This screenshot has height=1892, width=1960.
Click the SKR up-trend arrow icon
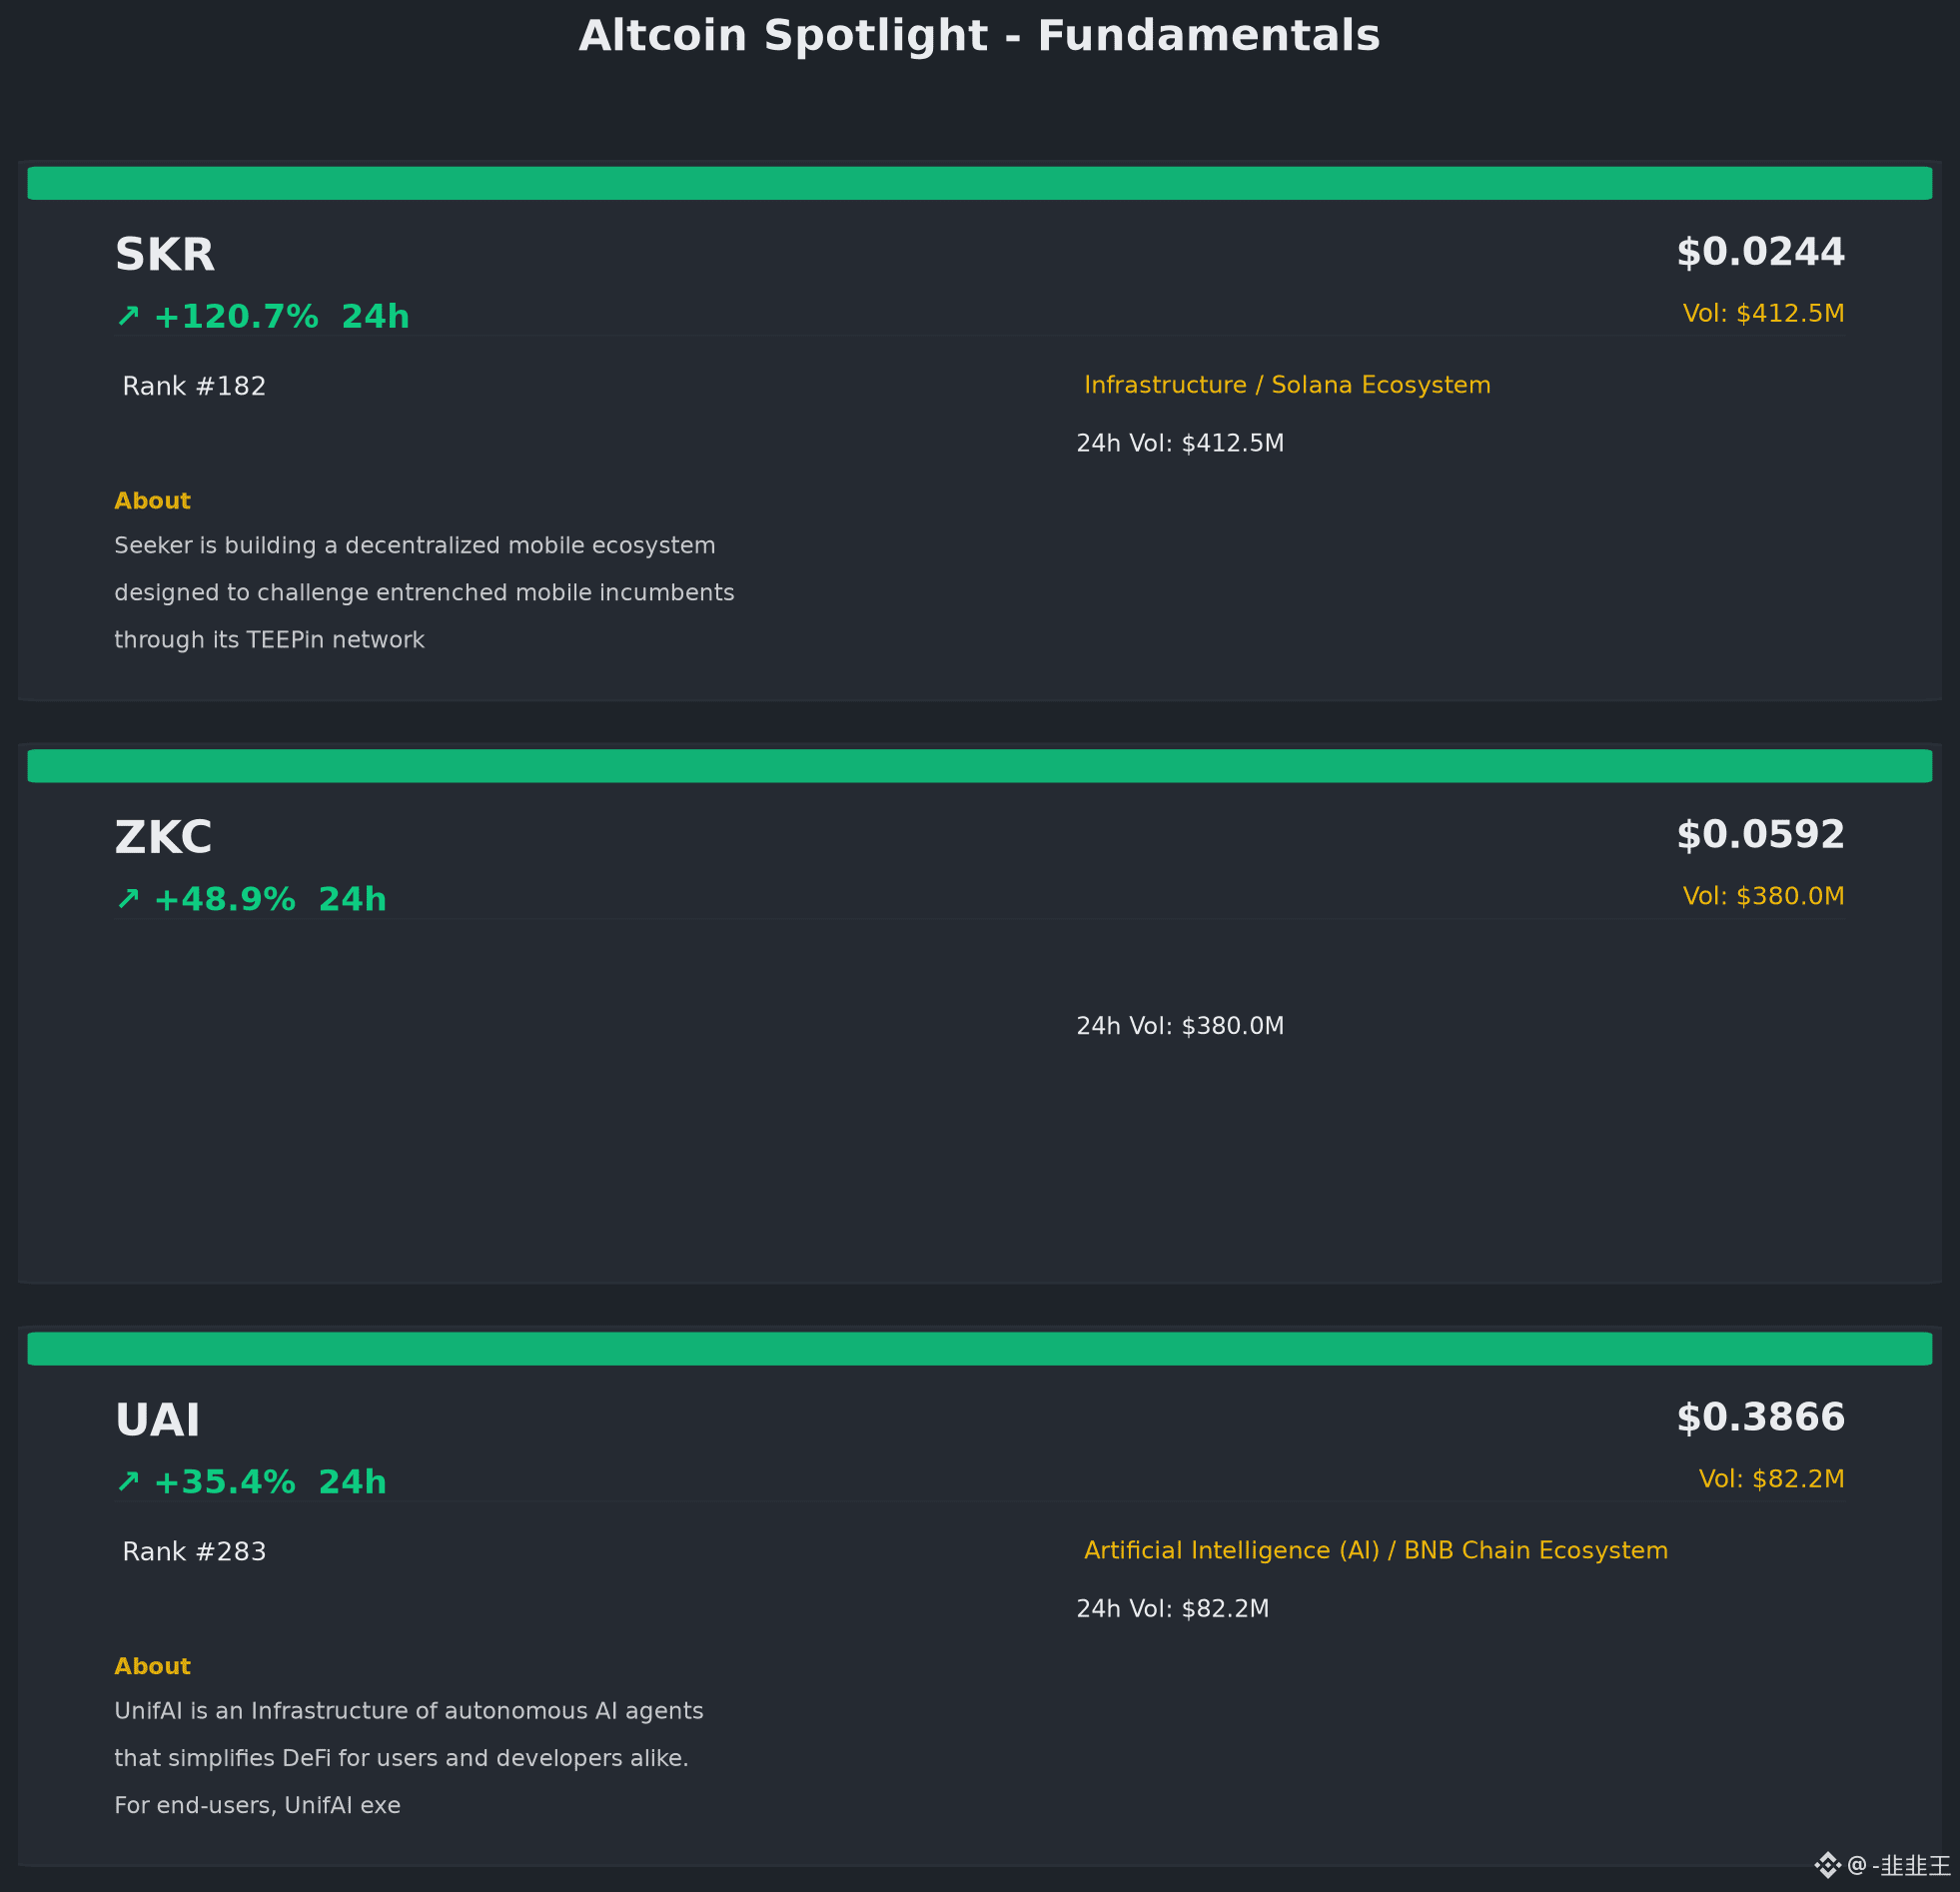pos(128,316)
